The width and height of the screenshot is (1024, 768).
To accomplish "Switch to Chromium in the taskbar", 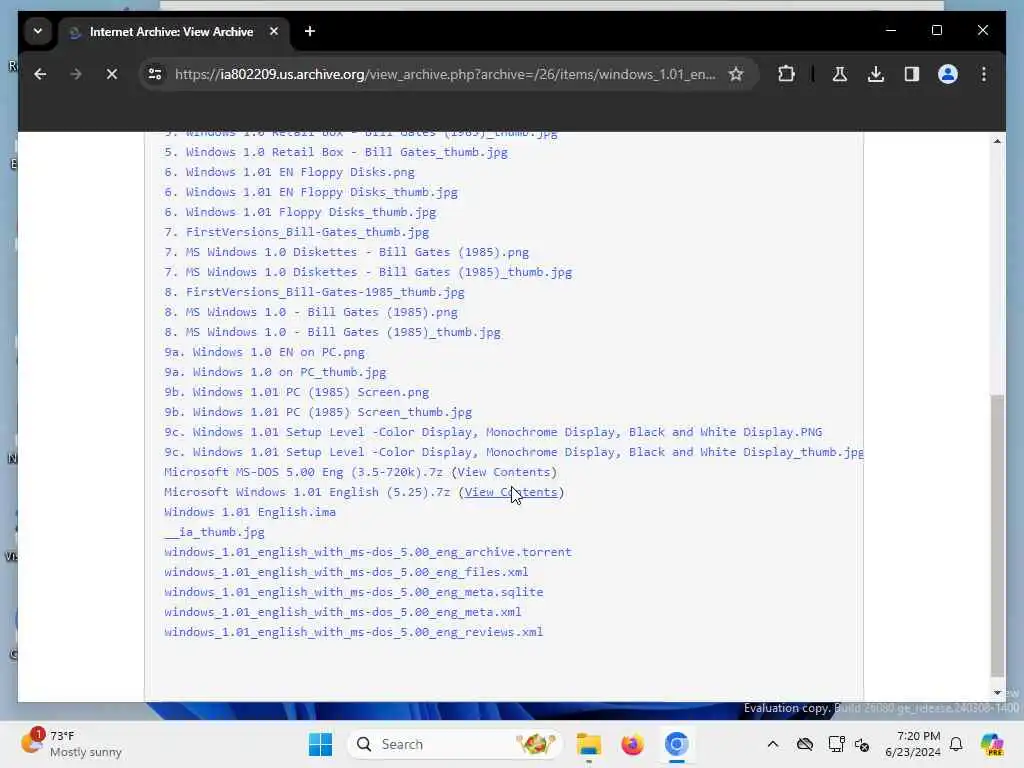I will pos(677,744).
